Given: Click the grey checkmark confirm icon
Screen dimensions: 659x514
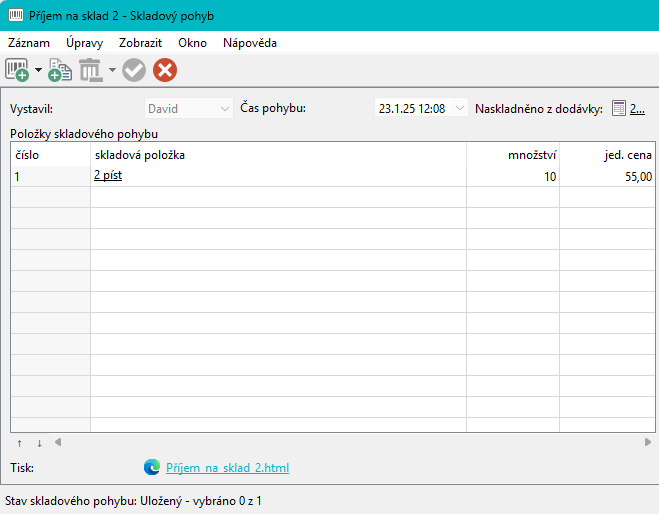Looking at the screenshot, I should pyautogui.click(x=134, y=70).
